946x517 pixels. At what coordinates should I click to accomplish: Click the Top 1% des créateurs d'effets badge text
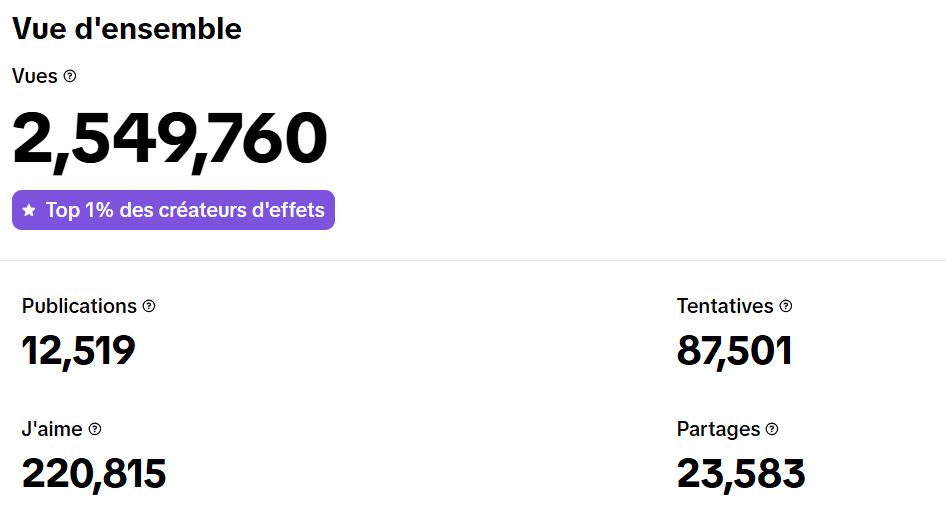tap(185, 210)
